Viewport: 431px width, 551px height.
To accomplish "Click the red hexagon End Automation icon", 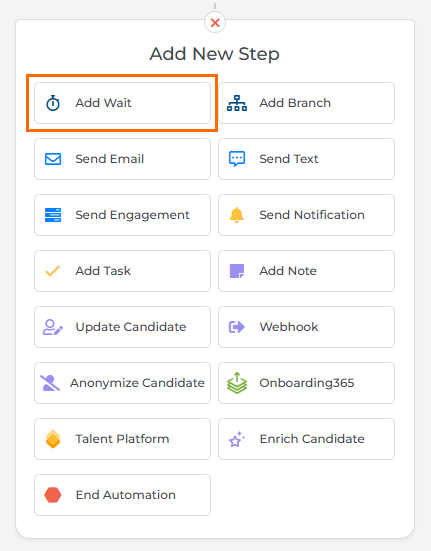I will click(53, 495).
